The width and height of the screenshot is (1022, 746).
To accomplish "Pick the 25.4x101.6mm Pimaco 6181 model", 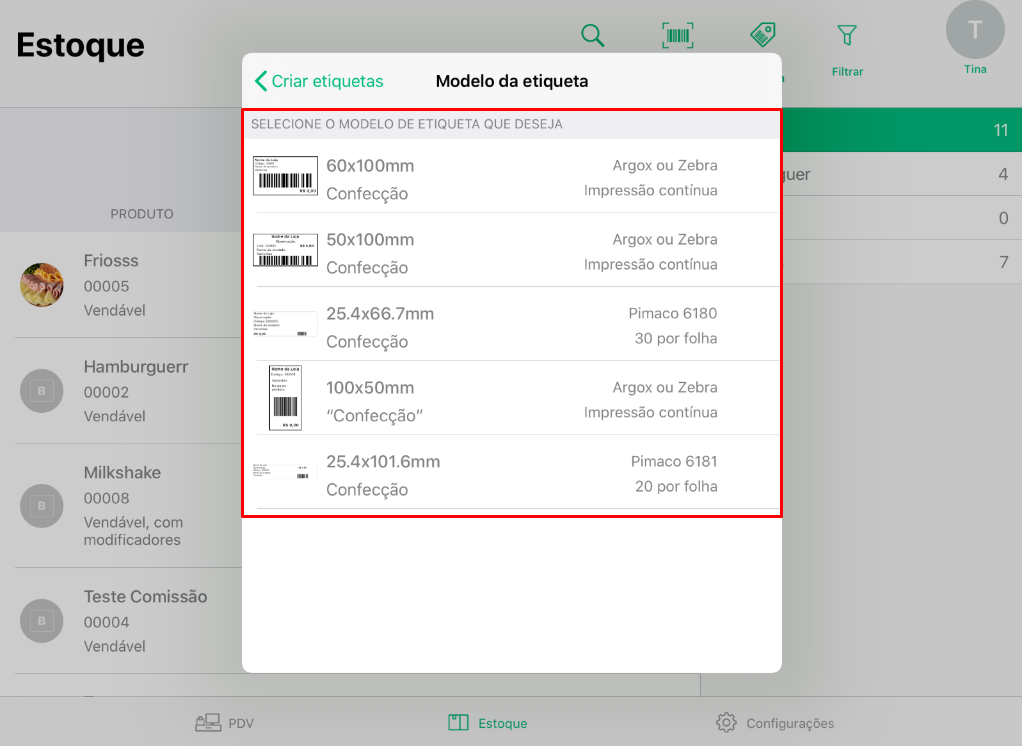I will (x=512, y=472).
